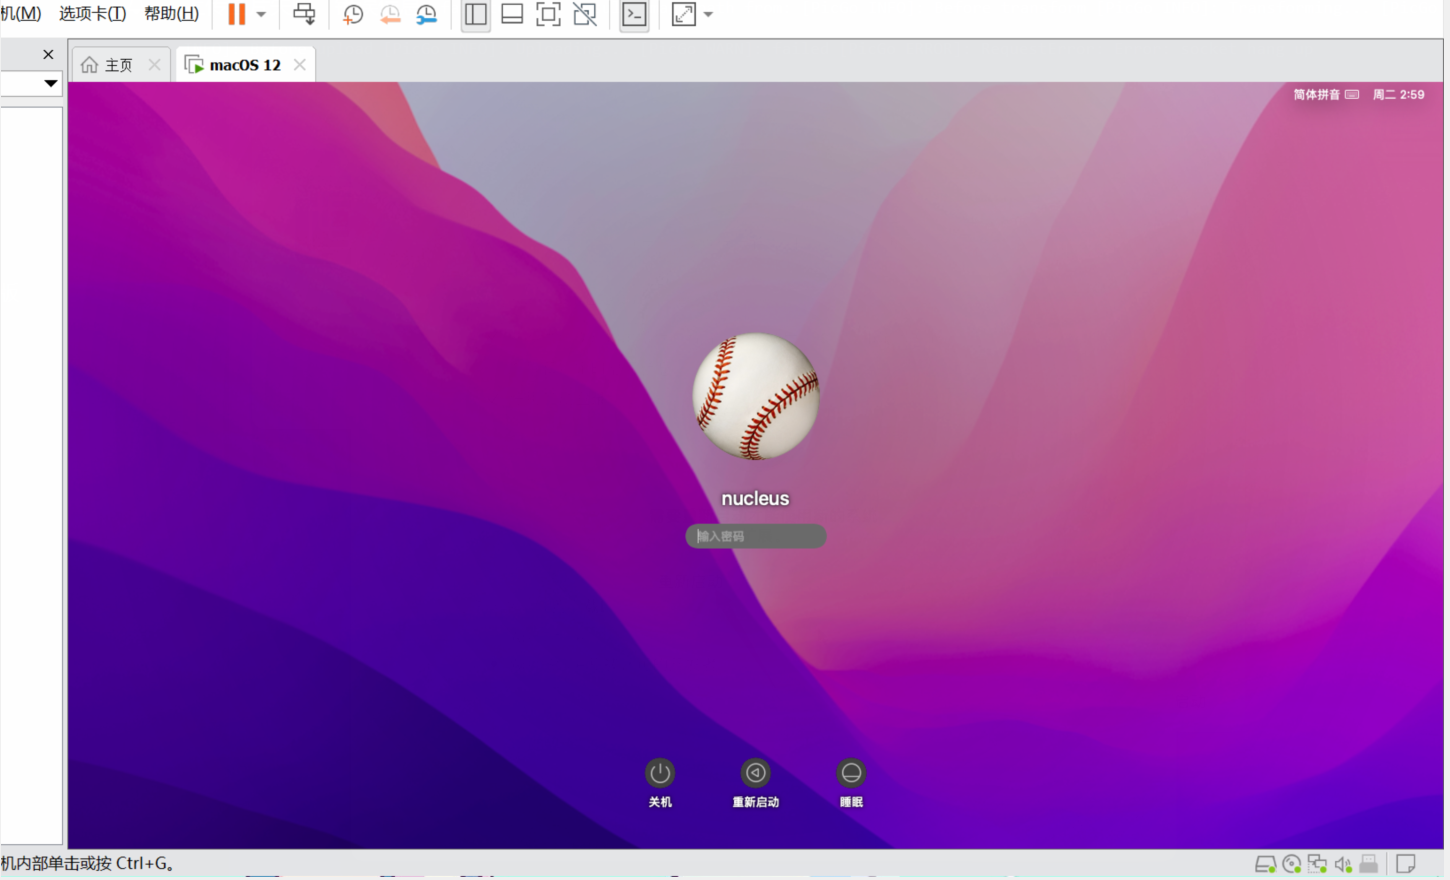Screen dimensions: 1450x880
Task: Select the macOS 12 tab
Action: pos(245,65)
